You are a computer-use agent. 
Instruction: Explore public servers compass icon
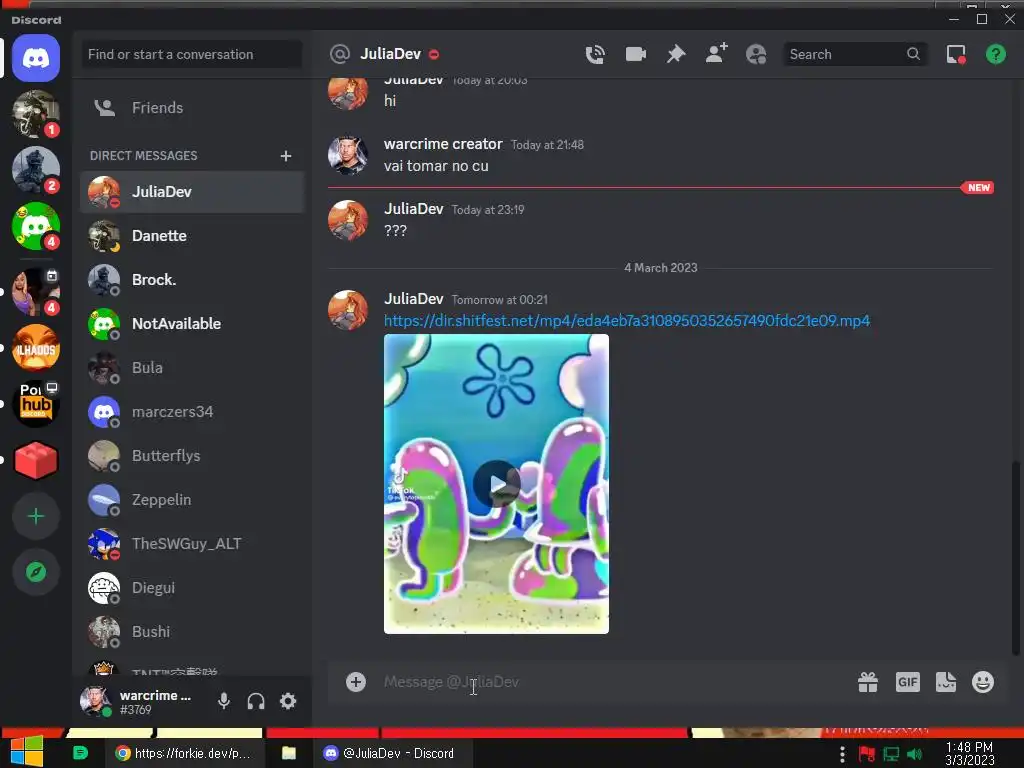point(36,572)
